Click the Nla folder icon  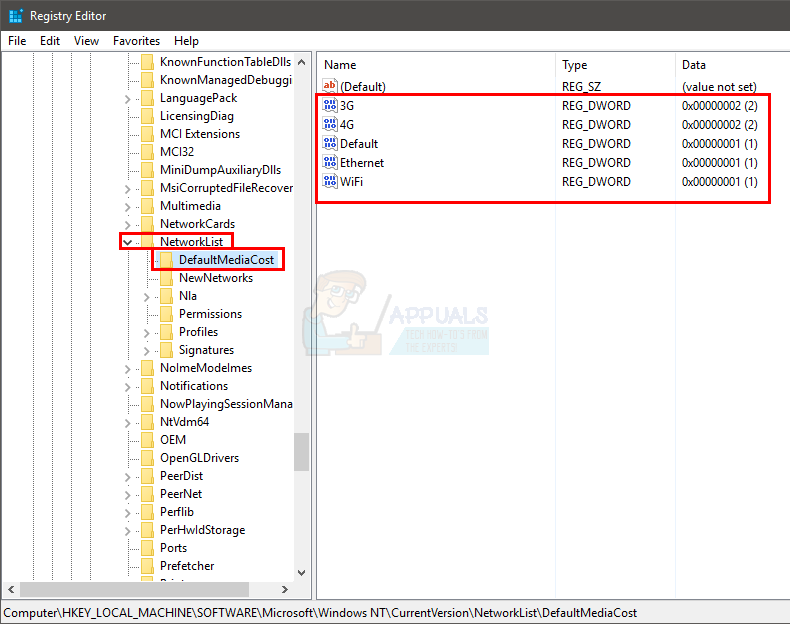coord(166,296)
